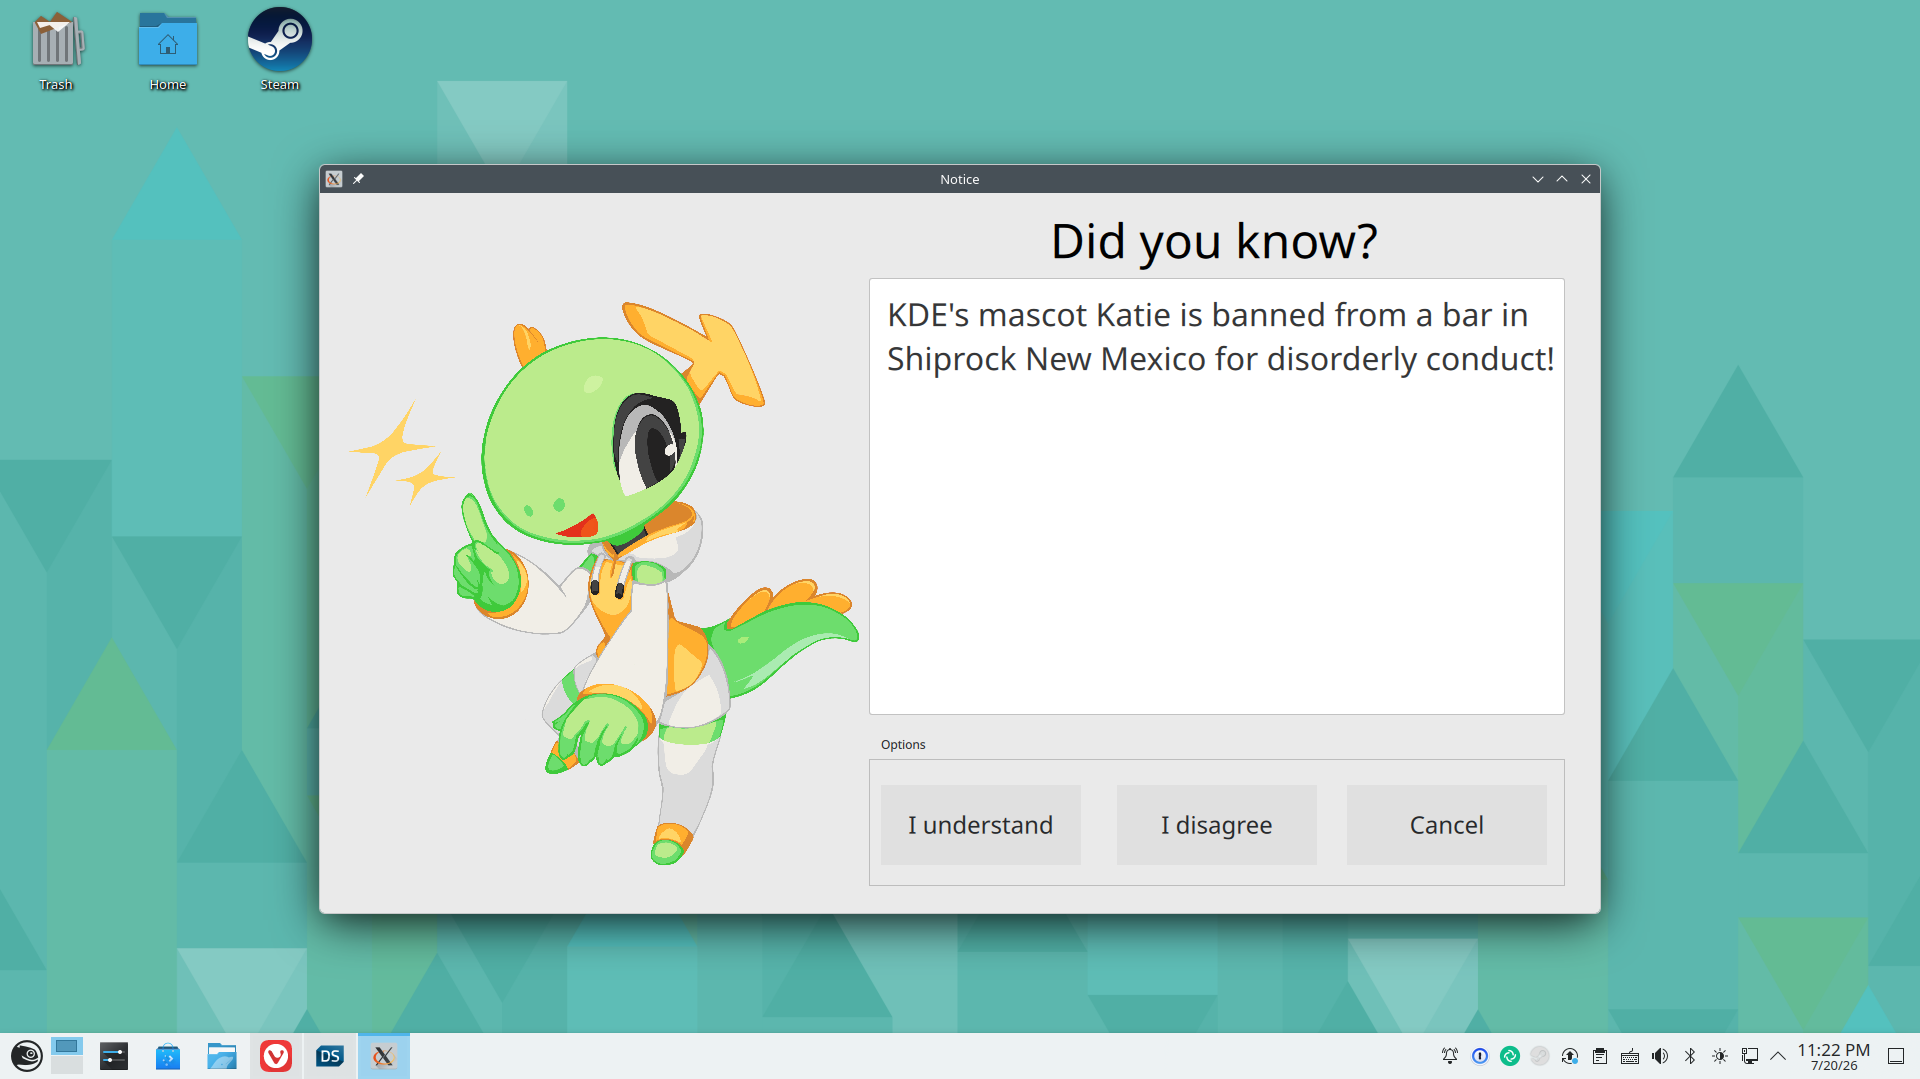This screenshot has width=1920, height=1079.
Task: Maximize the Notice window
Action: (1562, 179)
